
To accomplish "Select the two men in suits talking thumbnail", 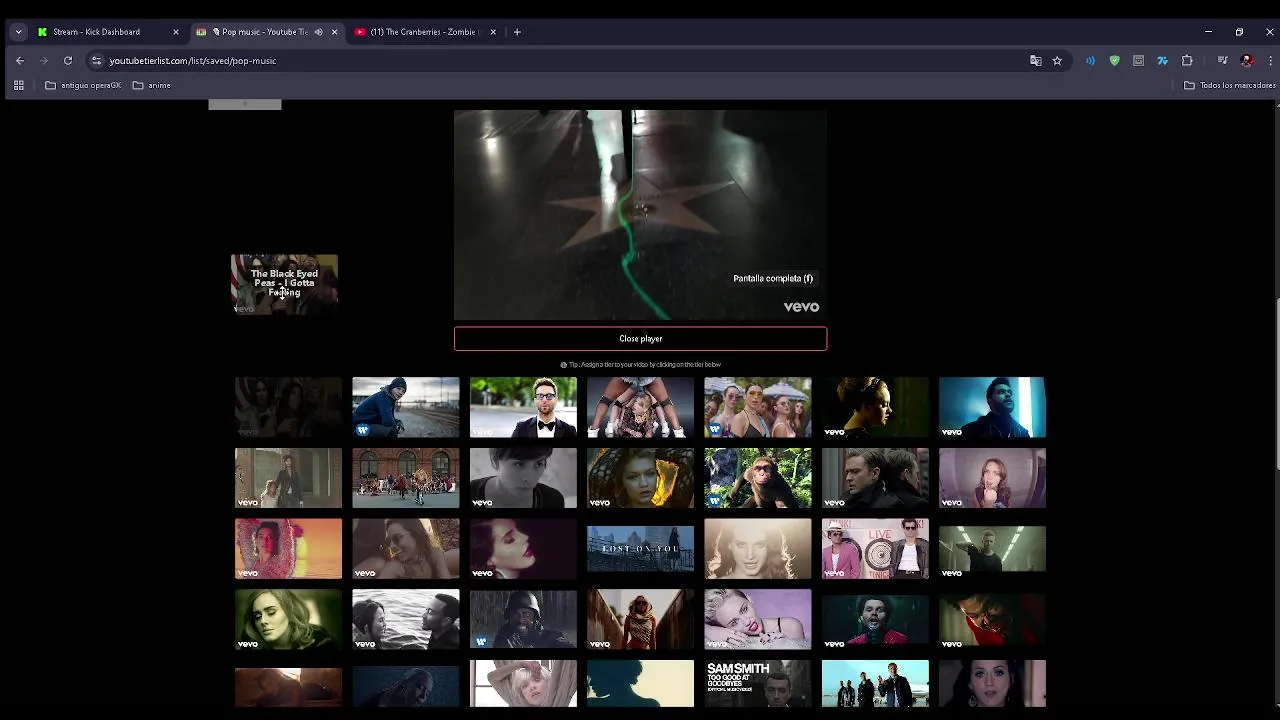I will coord(875,478).
